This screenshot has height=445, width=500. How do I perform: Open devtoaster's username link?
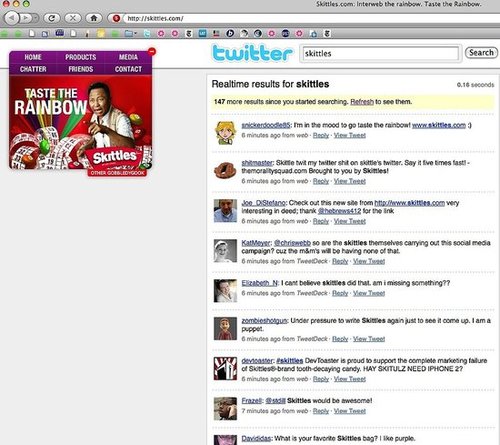point(257,361)
